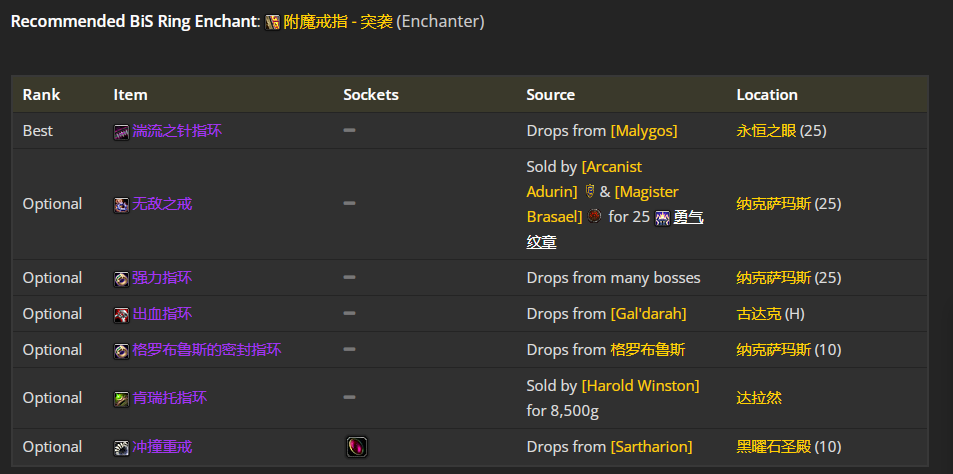This screenshot has height=474, width=953.
Task: Click the 肯瑞托指环 item icon
Action: [x=122, y=399]
